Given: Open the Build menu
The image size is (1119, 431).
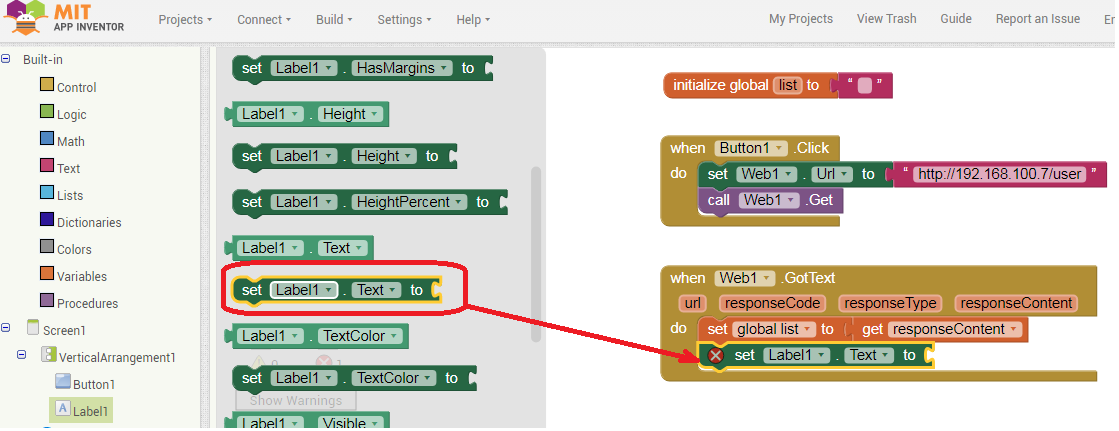Looking at the screenshot, I should tap(335, 19).
